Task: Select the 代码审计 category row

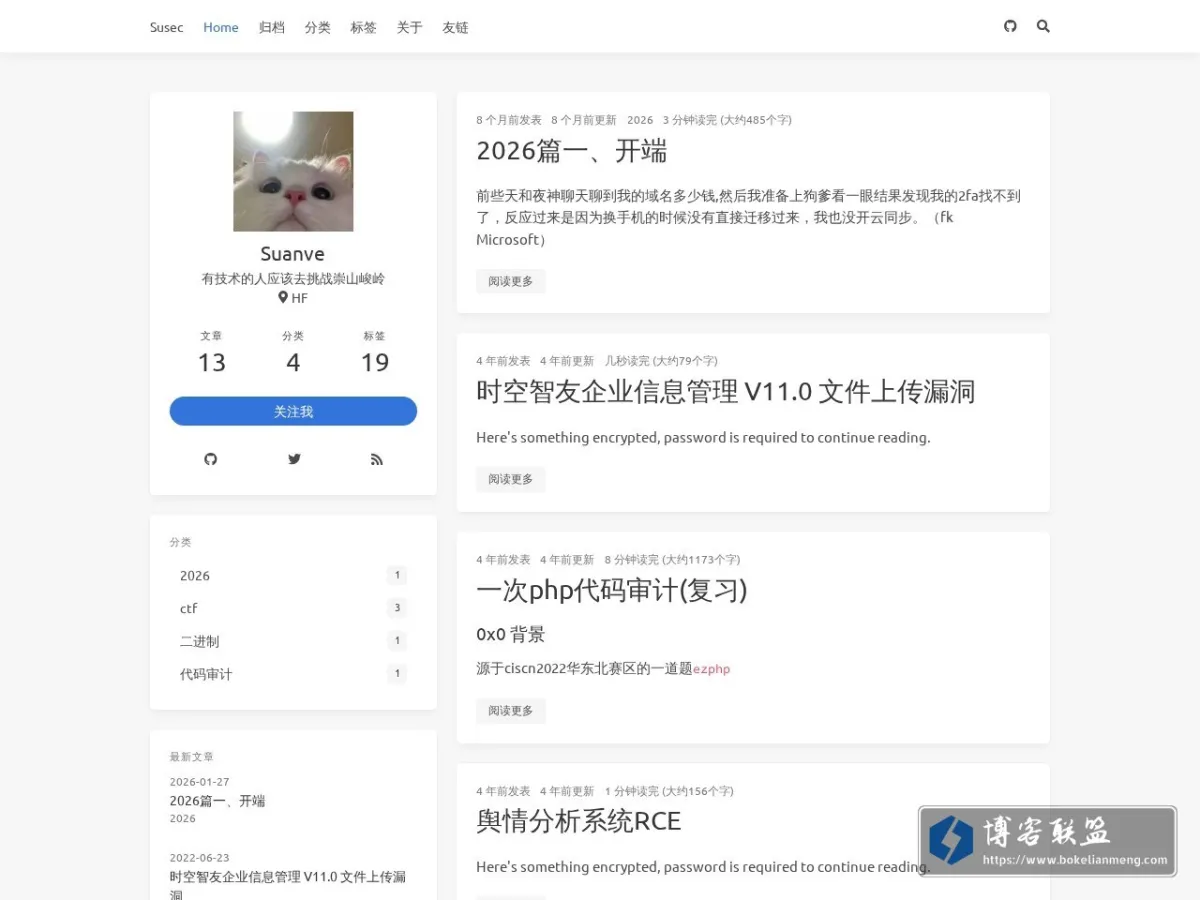Action: (x=293, y=674)
